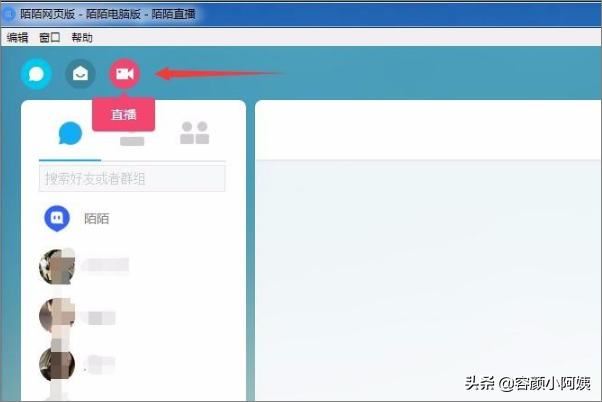Image resolution: width=602 pixels, height=402 pixels.
Task: Click the app icon in the title bar
Action: click(9, 14)
